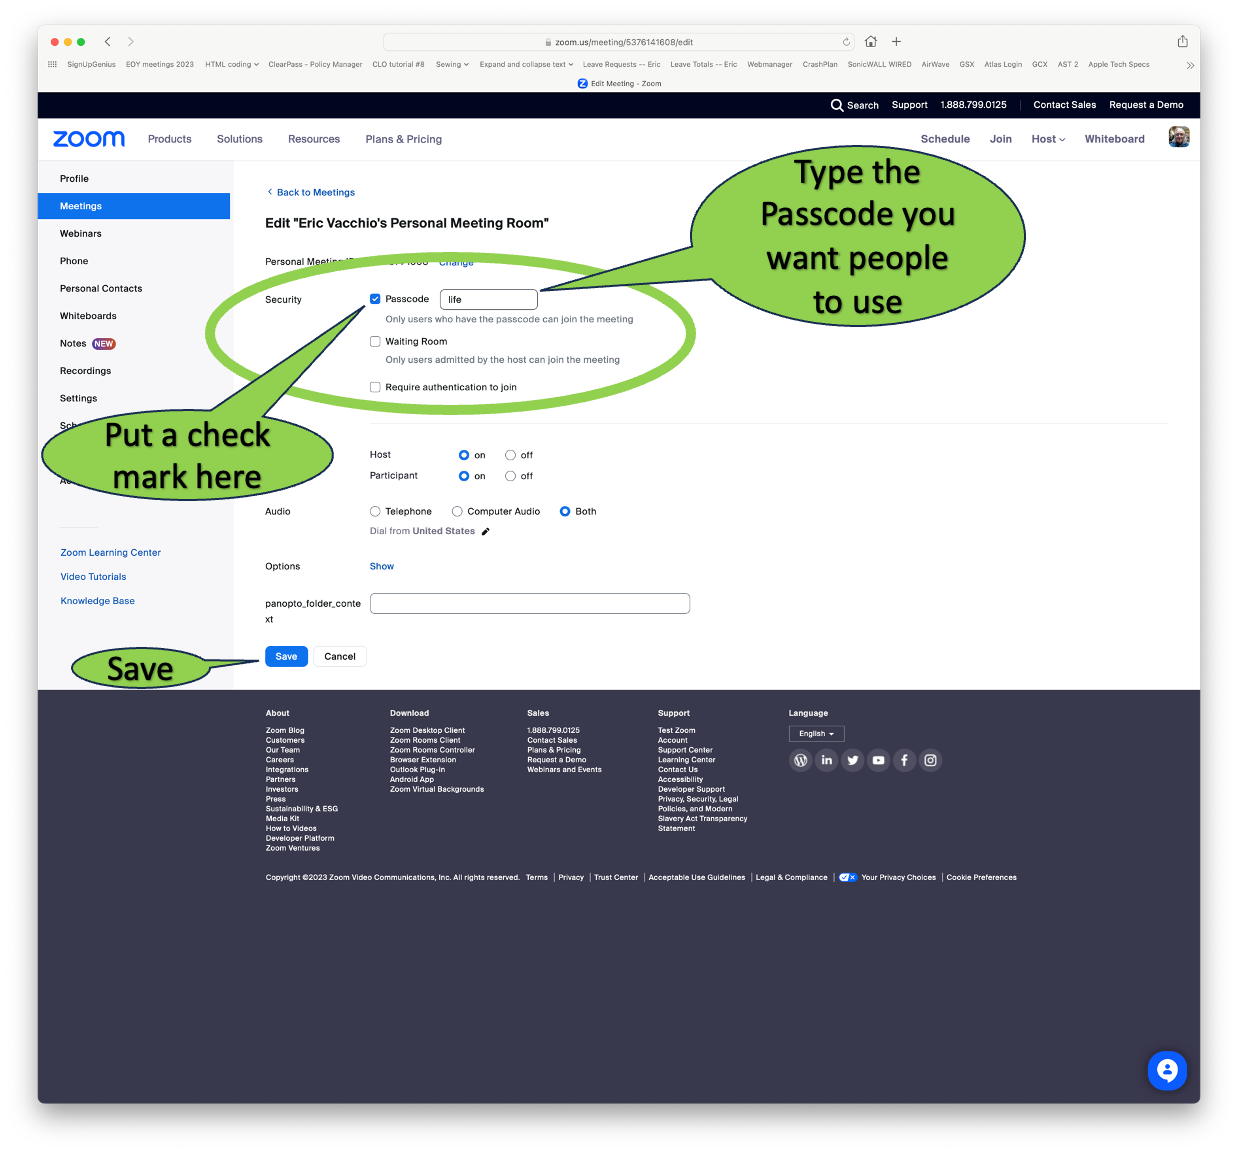Go back to Meetings link
The height and width of the screenshot is (1152, 1238).
click(311, 193)
